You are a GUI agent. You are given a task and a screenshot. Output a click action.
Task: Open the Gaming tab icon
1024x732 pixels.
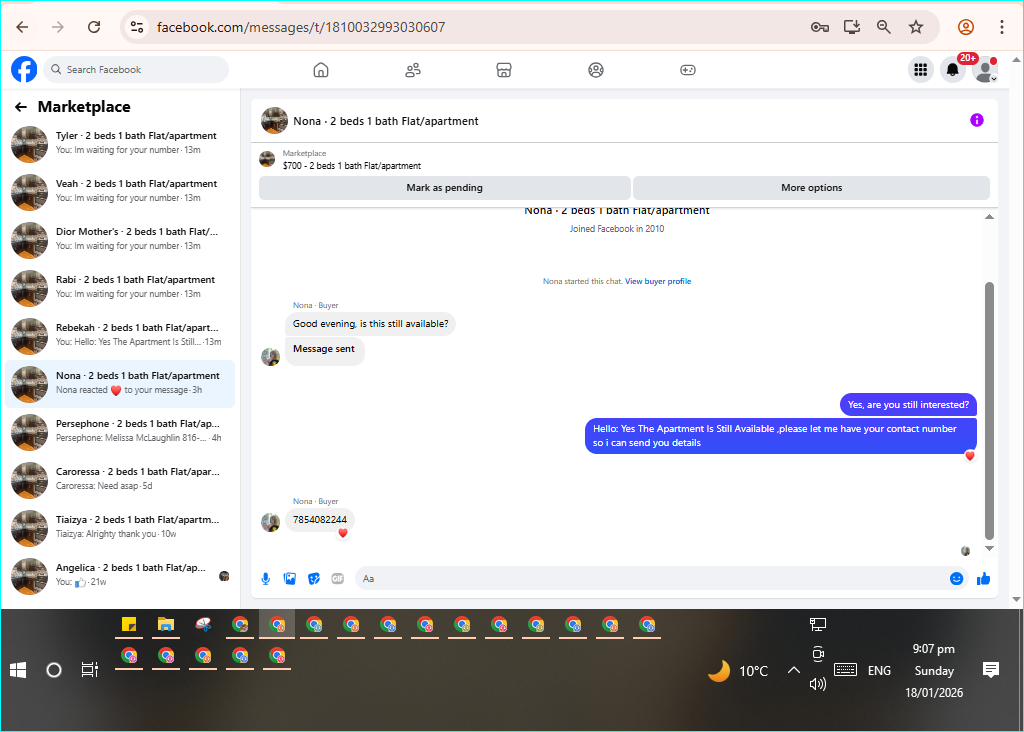coord(688,70)
